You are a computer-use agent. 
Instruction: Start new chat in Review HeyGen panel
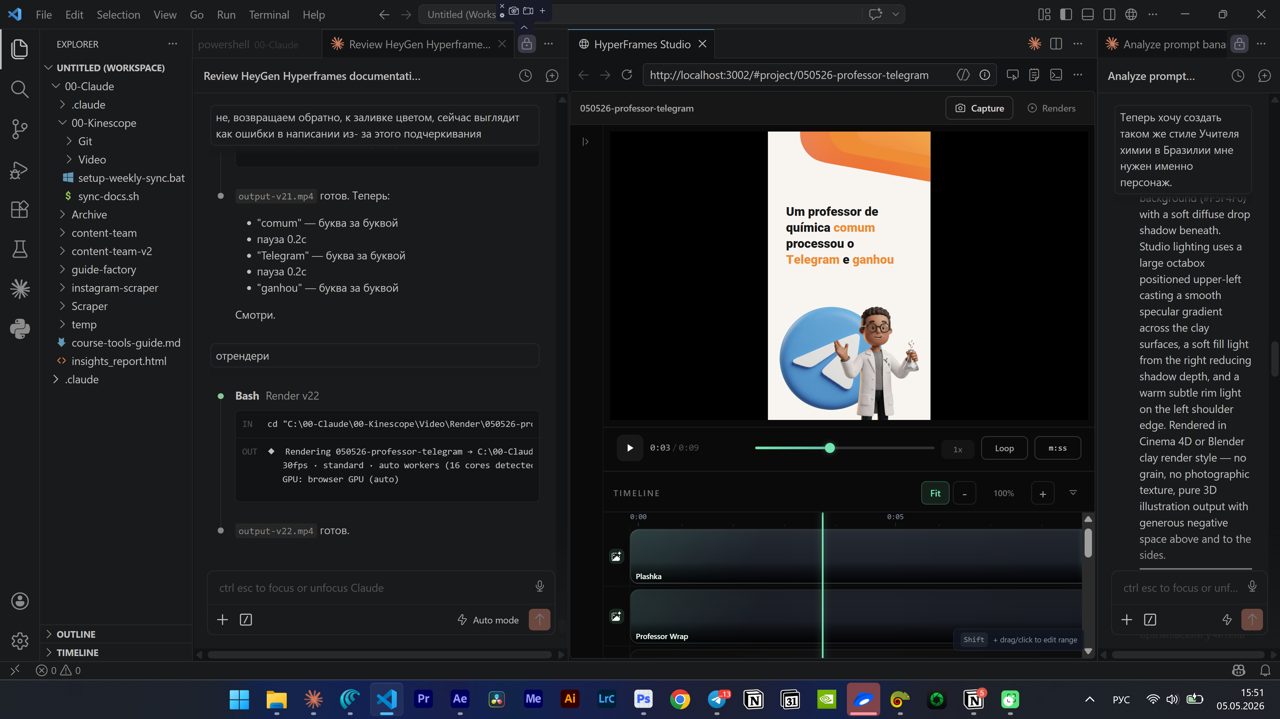(x=551, y=76)
